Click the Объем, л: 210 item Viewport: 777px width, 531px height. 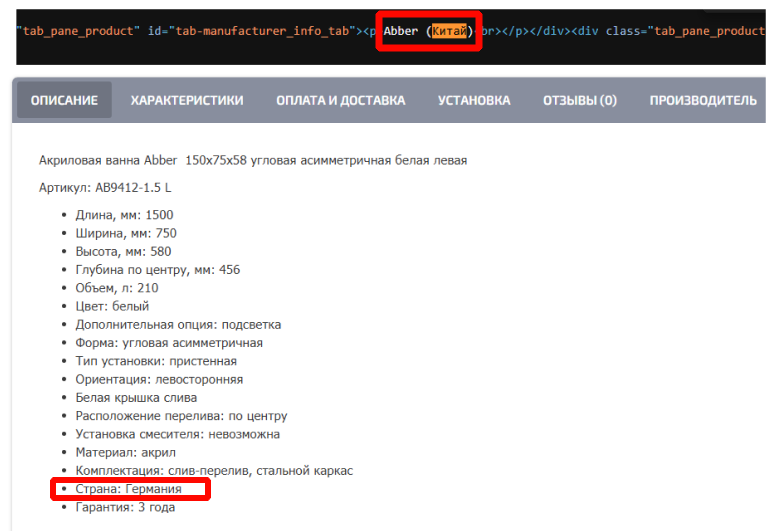(x=117, y=288)
